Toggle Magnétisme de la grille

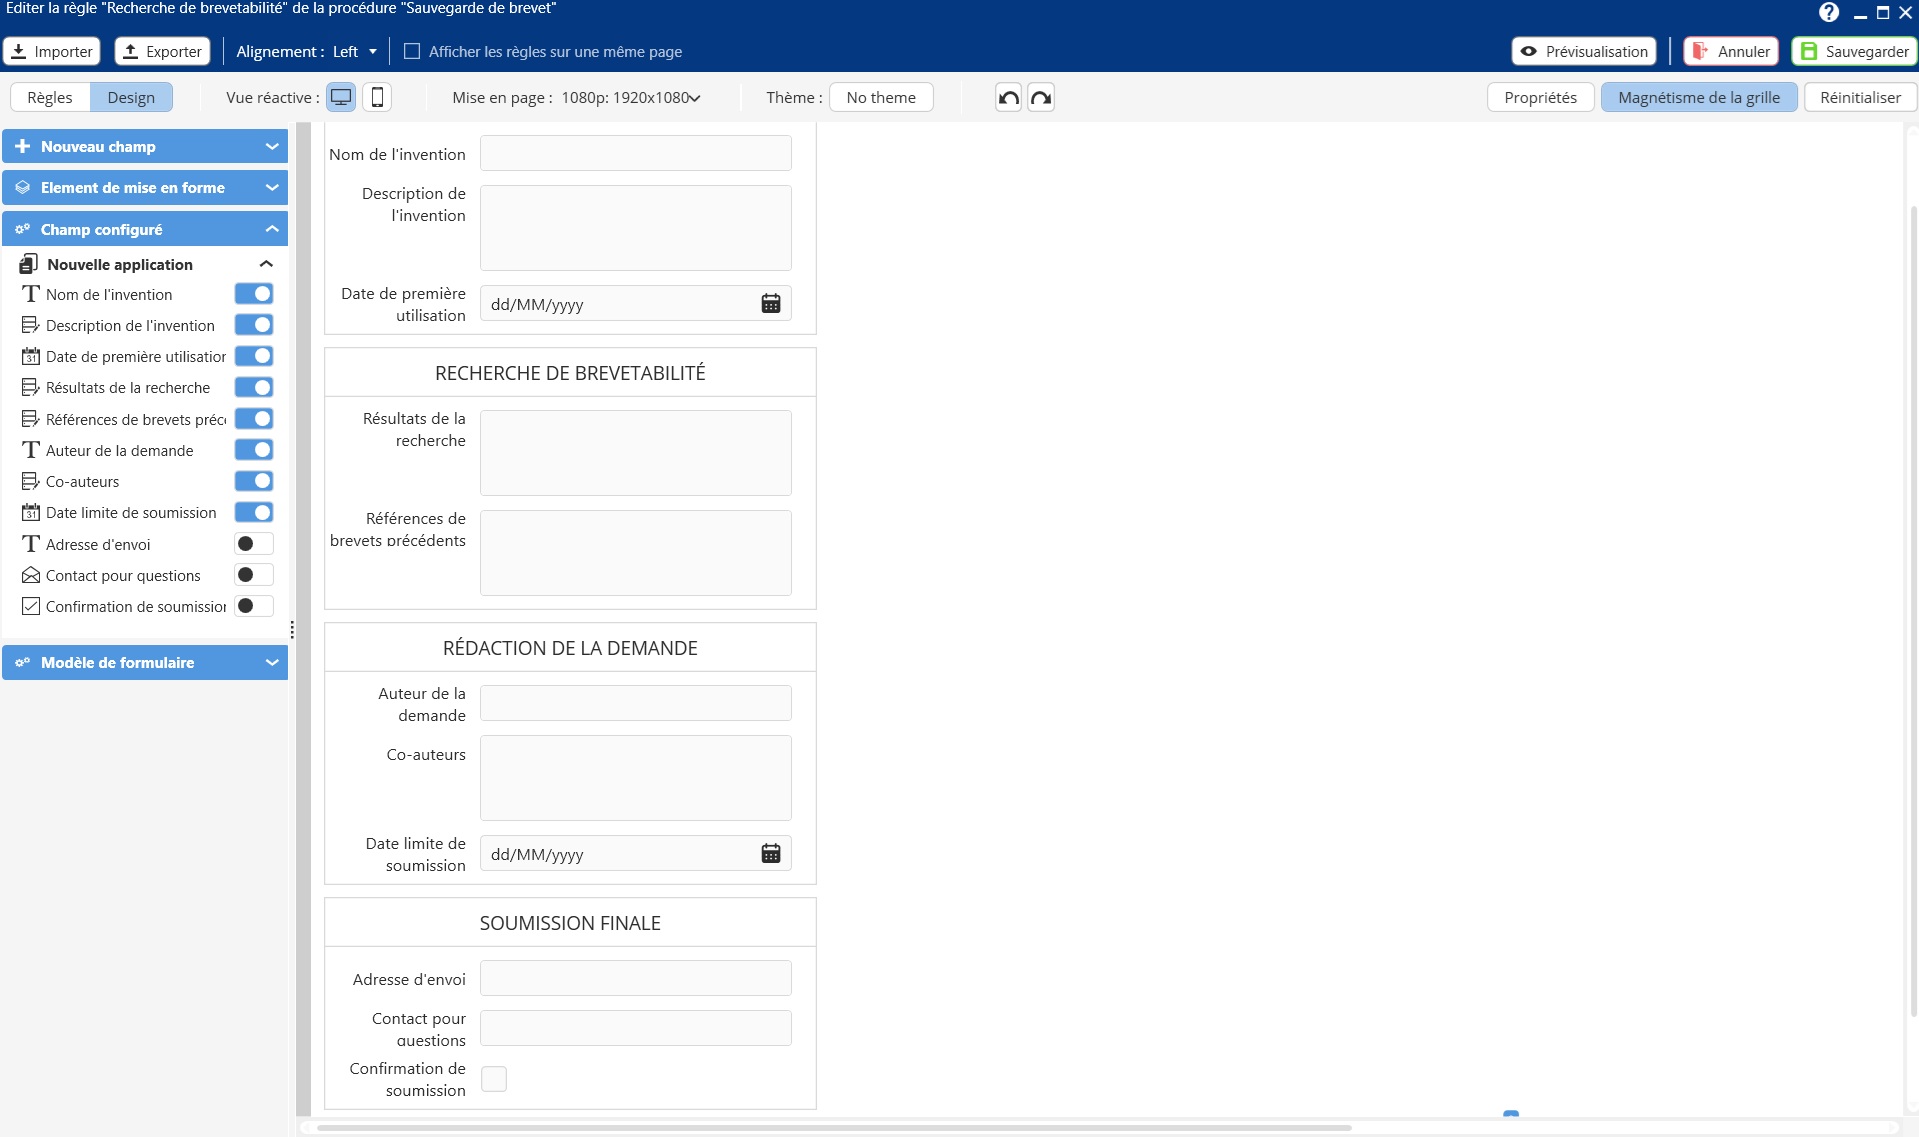1699,97
